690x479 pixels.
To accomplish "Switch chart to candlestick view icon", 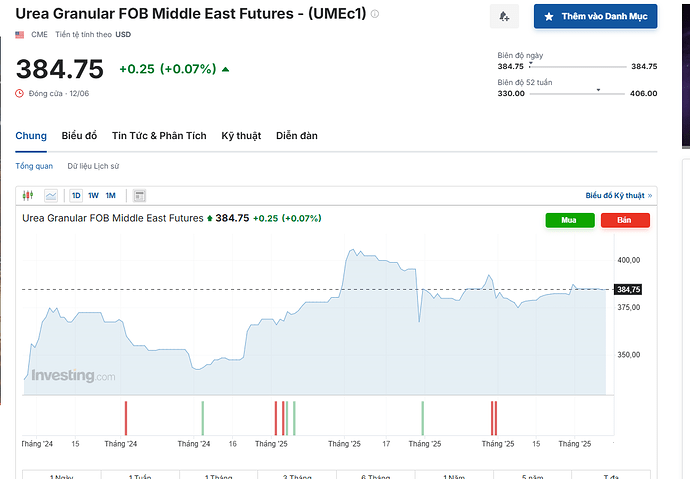I will click(28, 196).
